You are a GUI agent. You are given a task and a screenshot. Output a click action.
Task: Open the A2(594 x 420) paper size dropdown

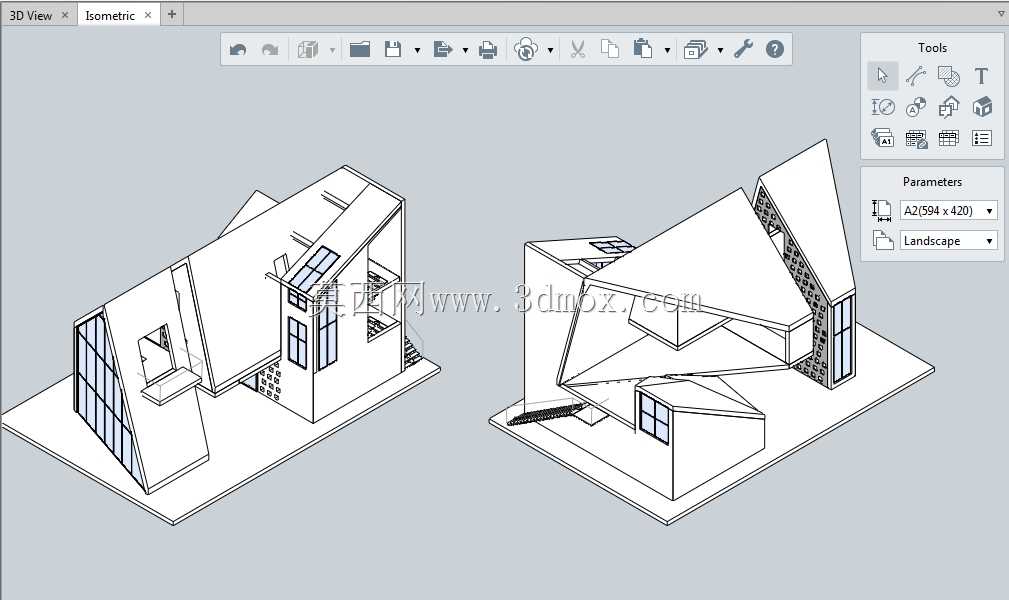pyautogui.click(x=949, y=211)
